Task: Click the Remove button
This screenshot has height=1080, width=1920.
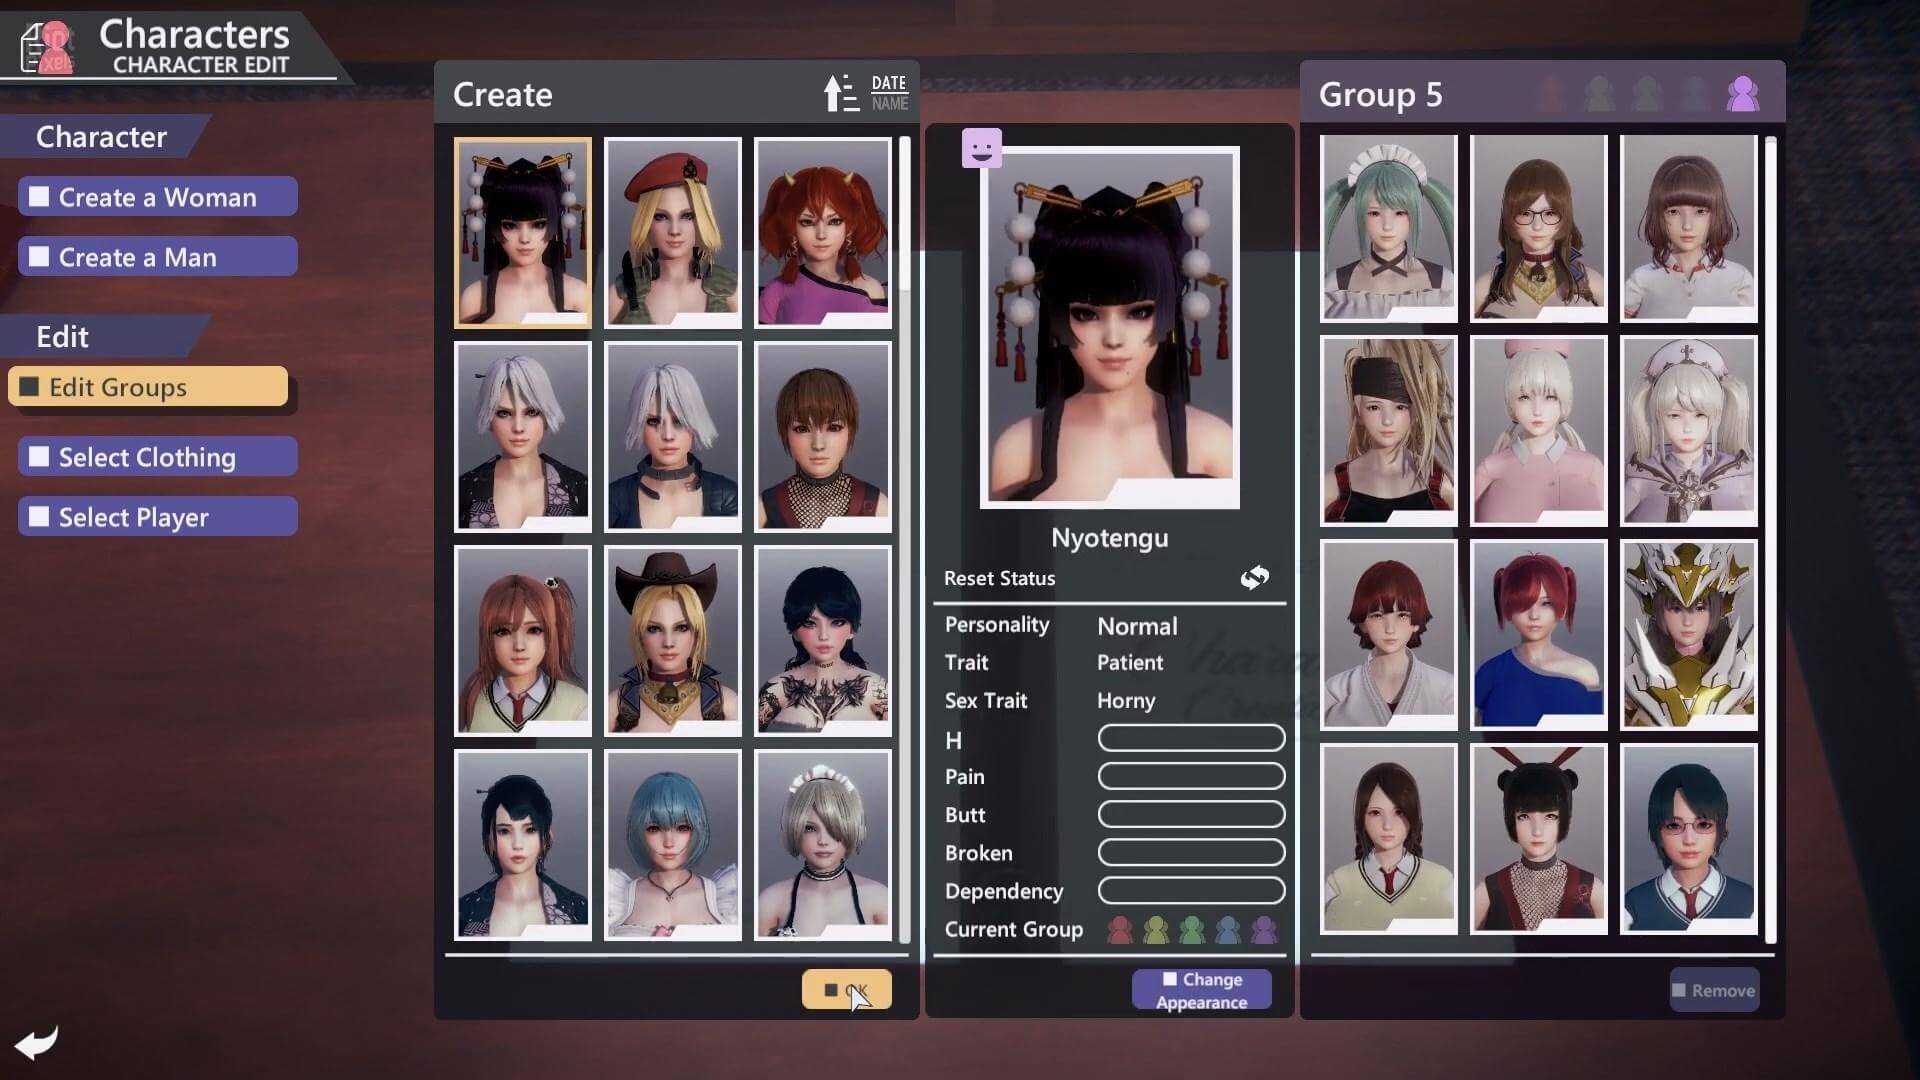Action: [1714, 990]
